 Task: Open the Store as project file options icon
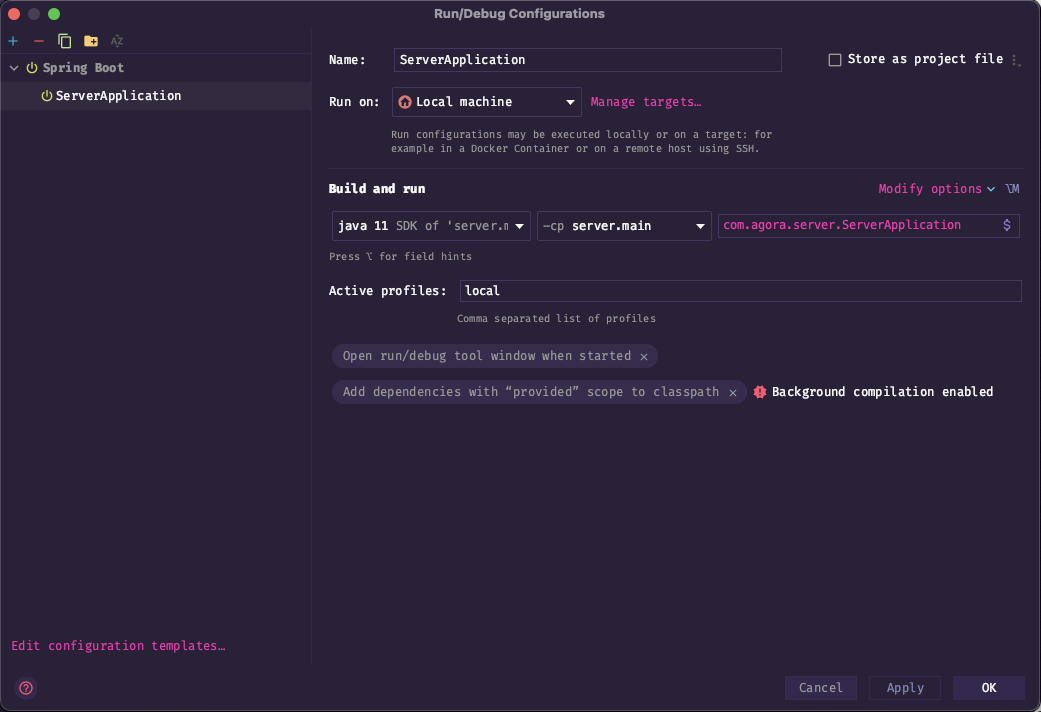coord(1016,60)
